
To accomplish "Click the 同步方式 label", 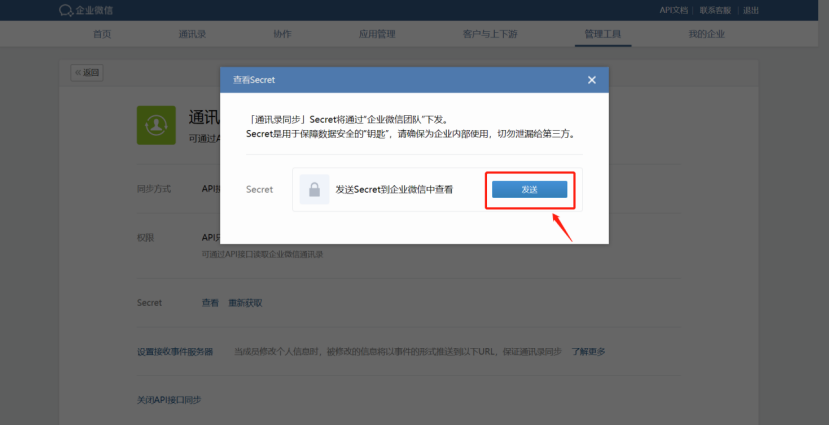I will [154, 189].
